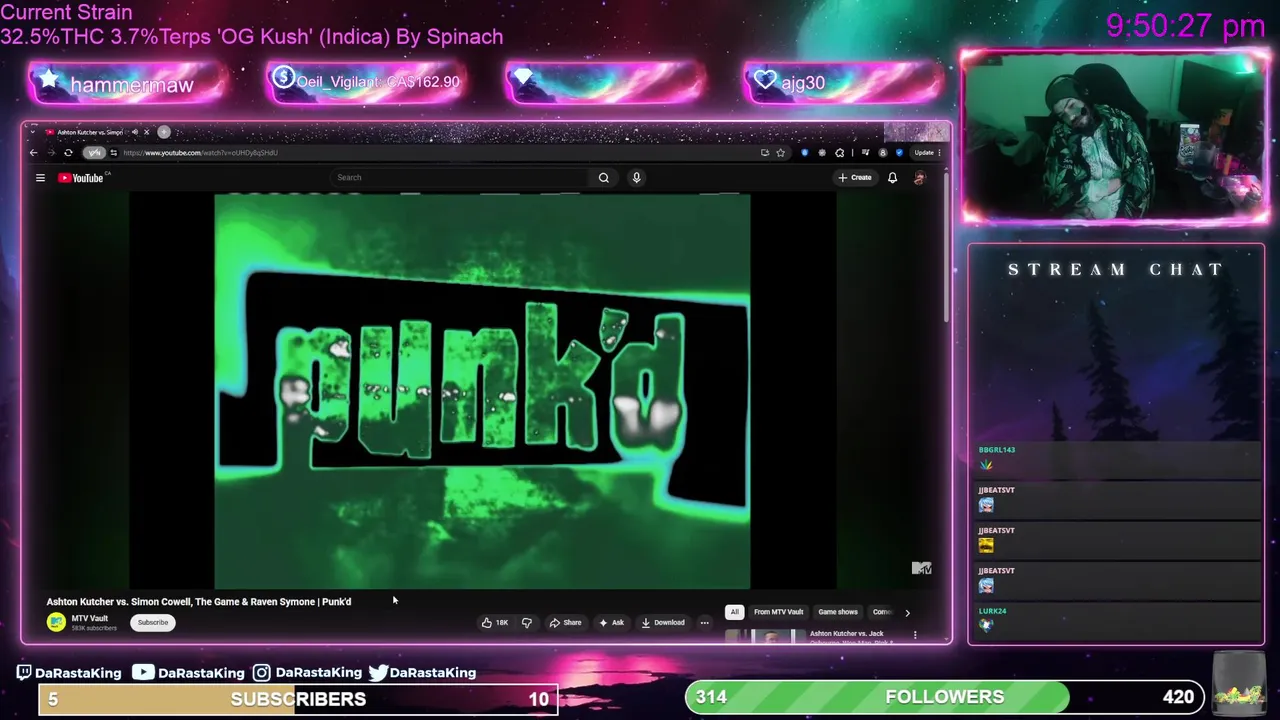The height and width of the screenshot is (720, 1280).
Task: Click the YouTube search magnifier button
Action: 603,178
